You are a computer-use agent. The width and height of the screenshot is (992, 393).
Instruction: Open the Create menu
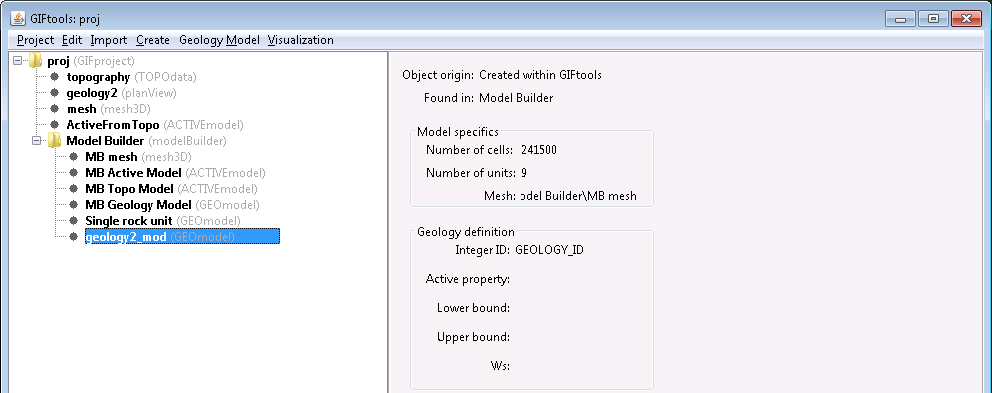(153, 40)
